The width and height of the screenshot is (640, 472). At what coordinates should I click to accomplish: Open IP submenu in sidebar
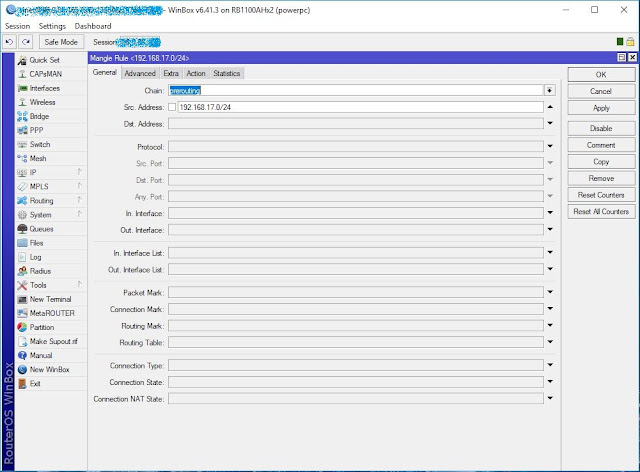tap(51, 173)
